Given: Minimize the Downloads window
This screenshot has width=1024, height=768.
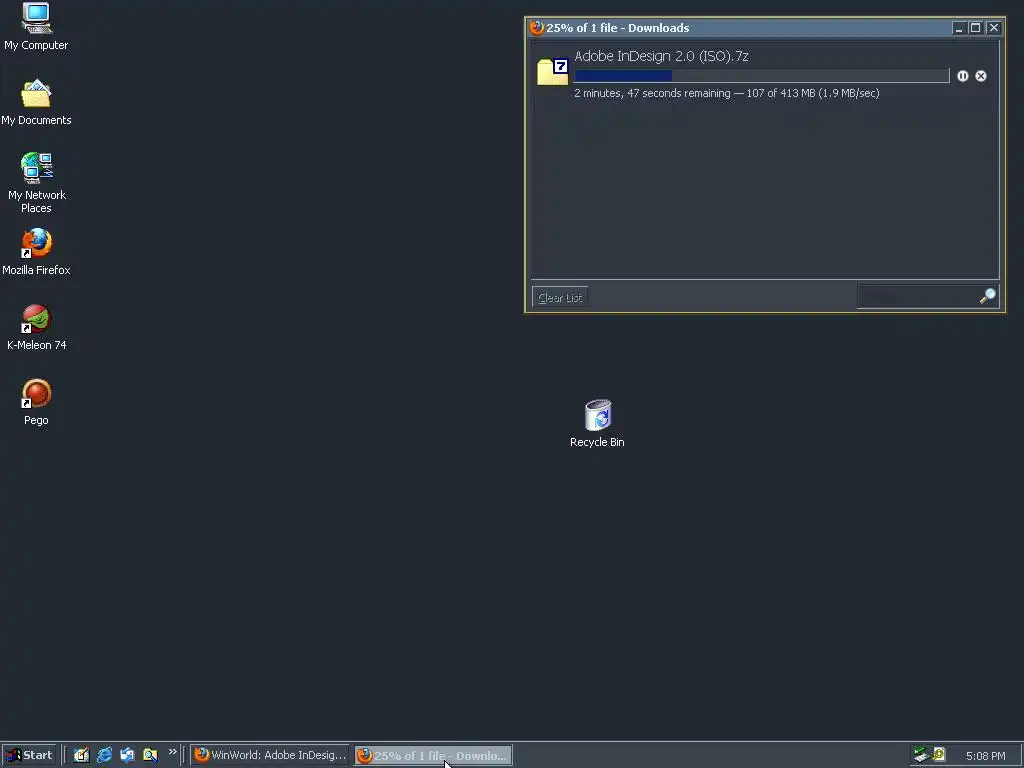Looking at the screenshot, I should (958, 27).
